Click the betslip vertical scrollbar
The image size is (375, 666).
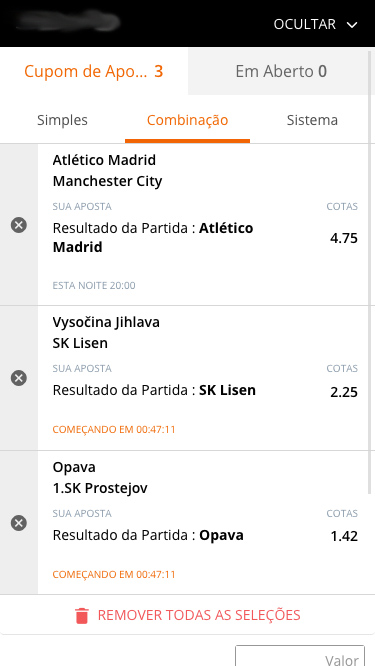(x=371, y=272)
